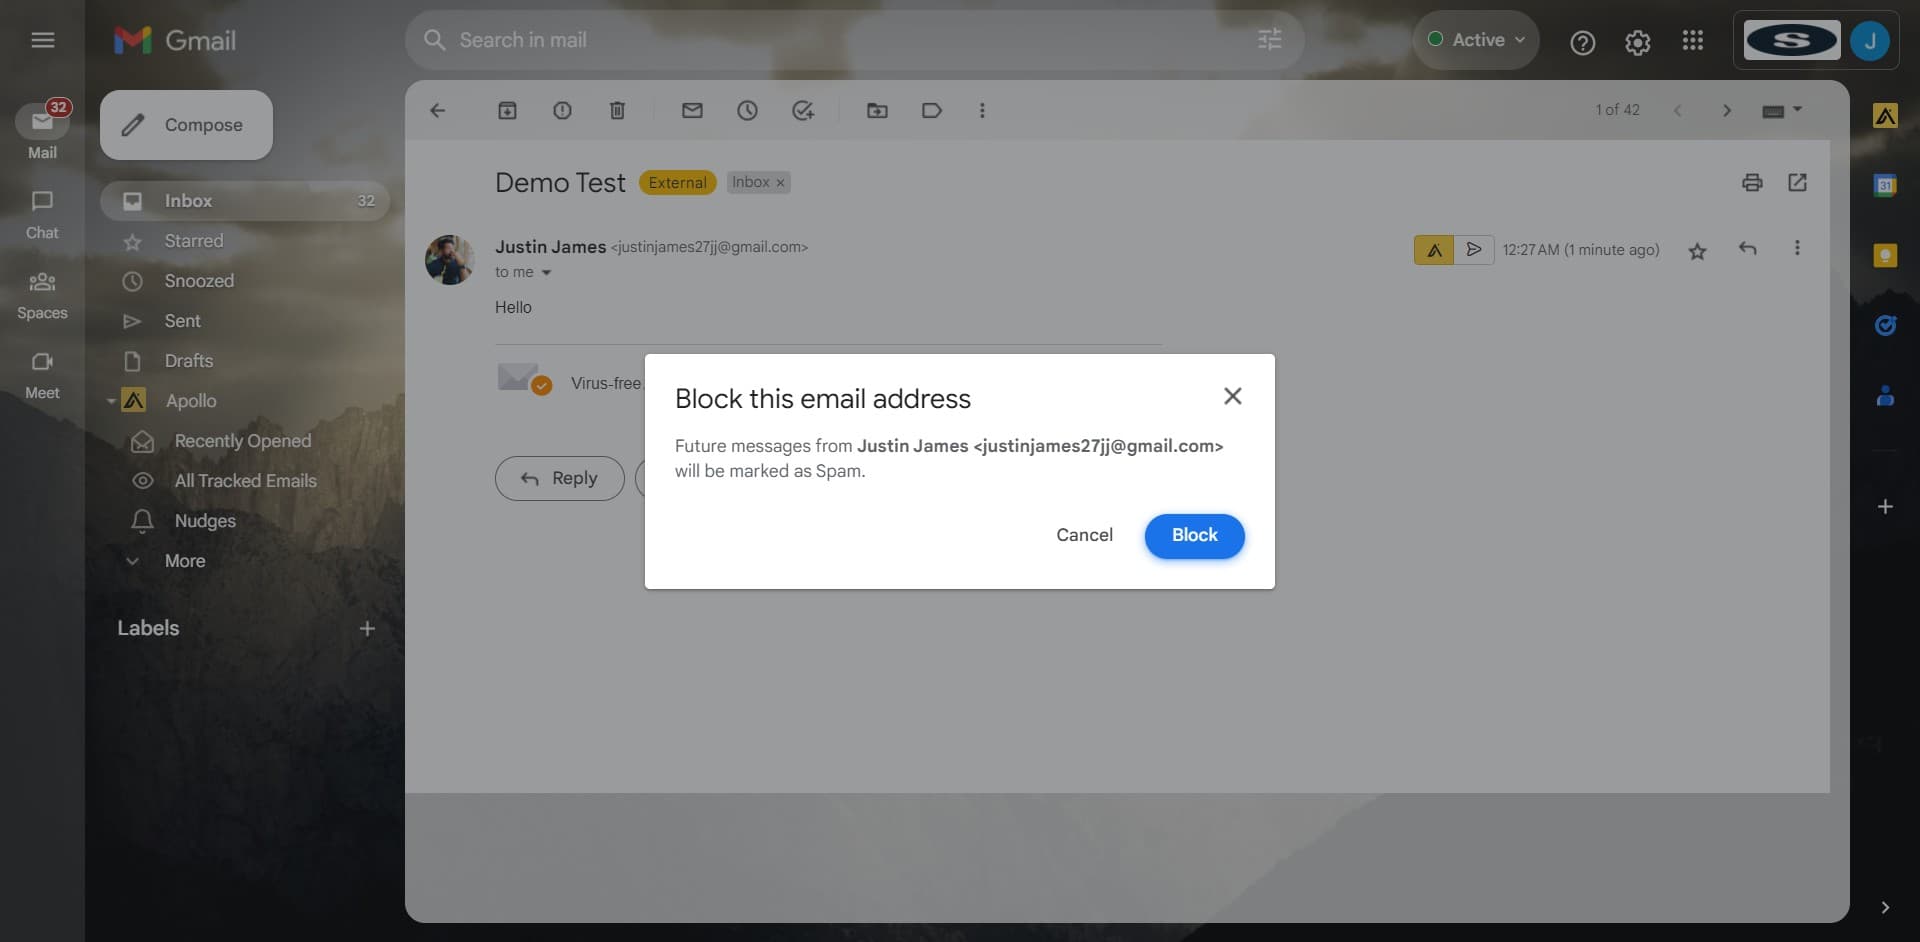Cancel blocking the email address
The image size is (1920, 942).
[x=1084, y=535]
